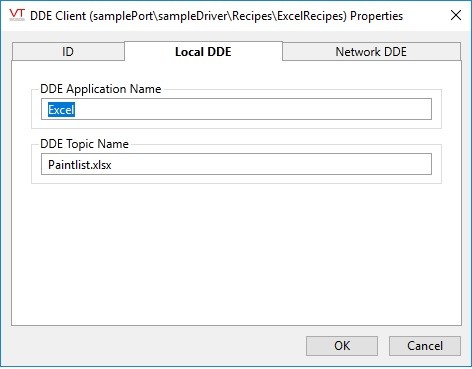Open the Network DDE tab
Screen dimensions: 472x369
click(x=371, y=52)
